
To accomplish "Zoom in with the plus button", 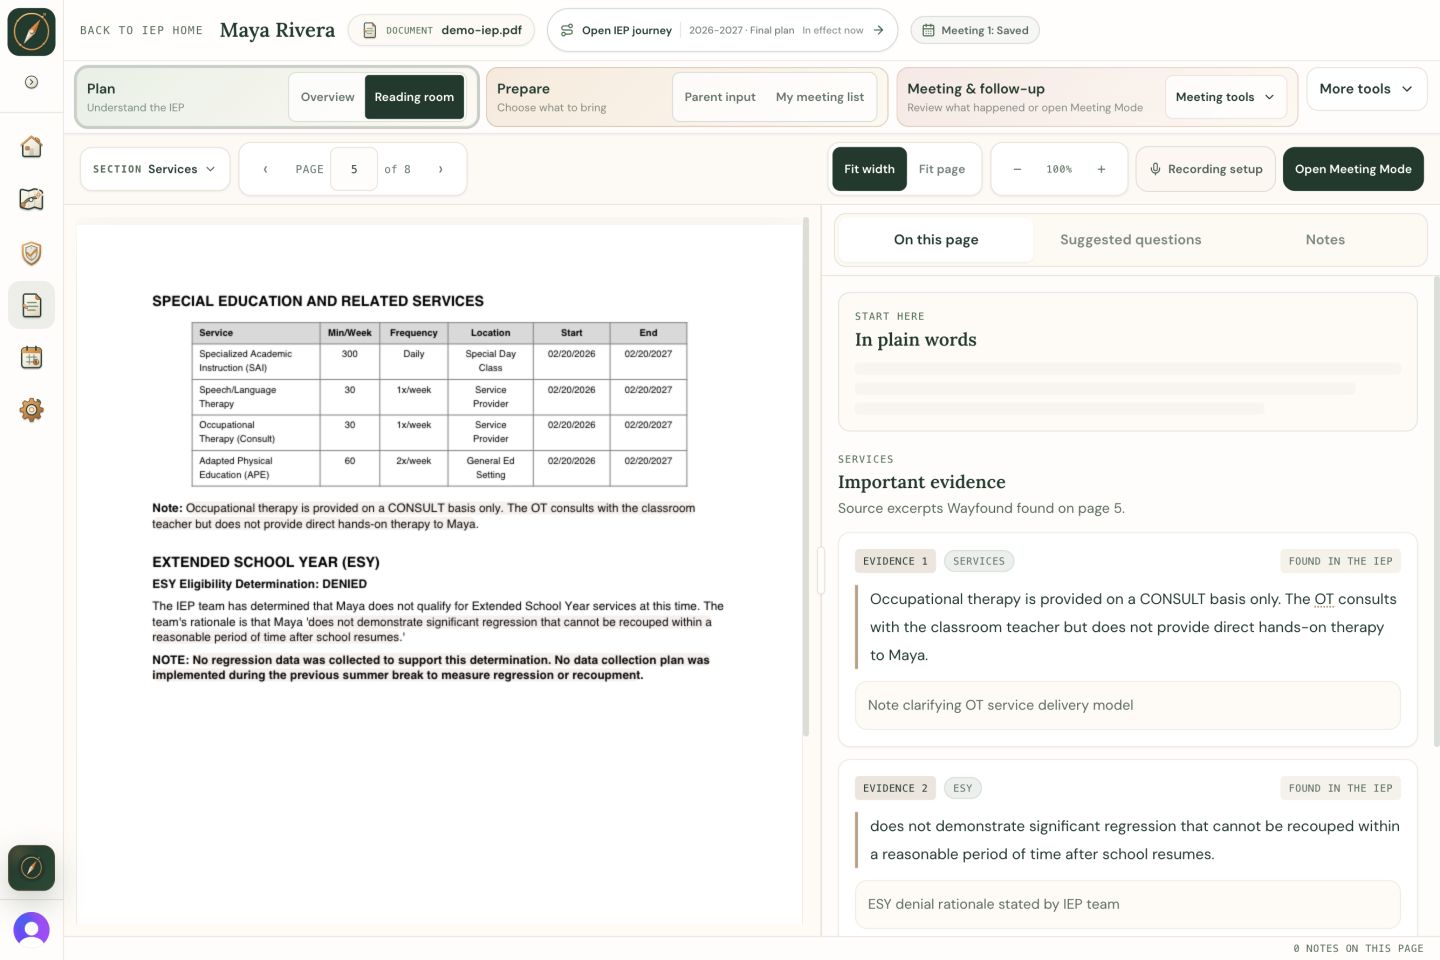I will (1101, 169).
